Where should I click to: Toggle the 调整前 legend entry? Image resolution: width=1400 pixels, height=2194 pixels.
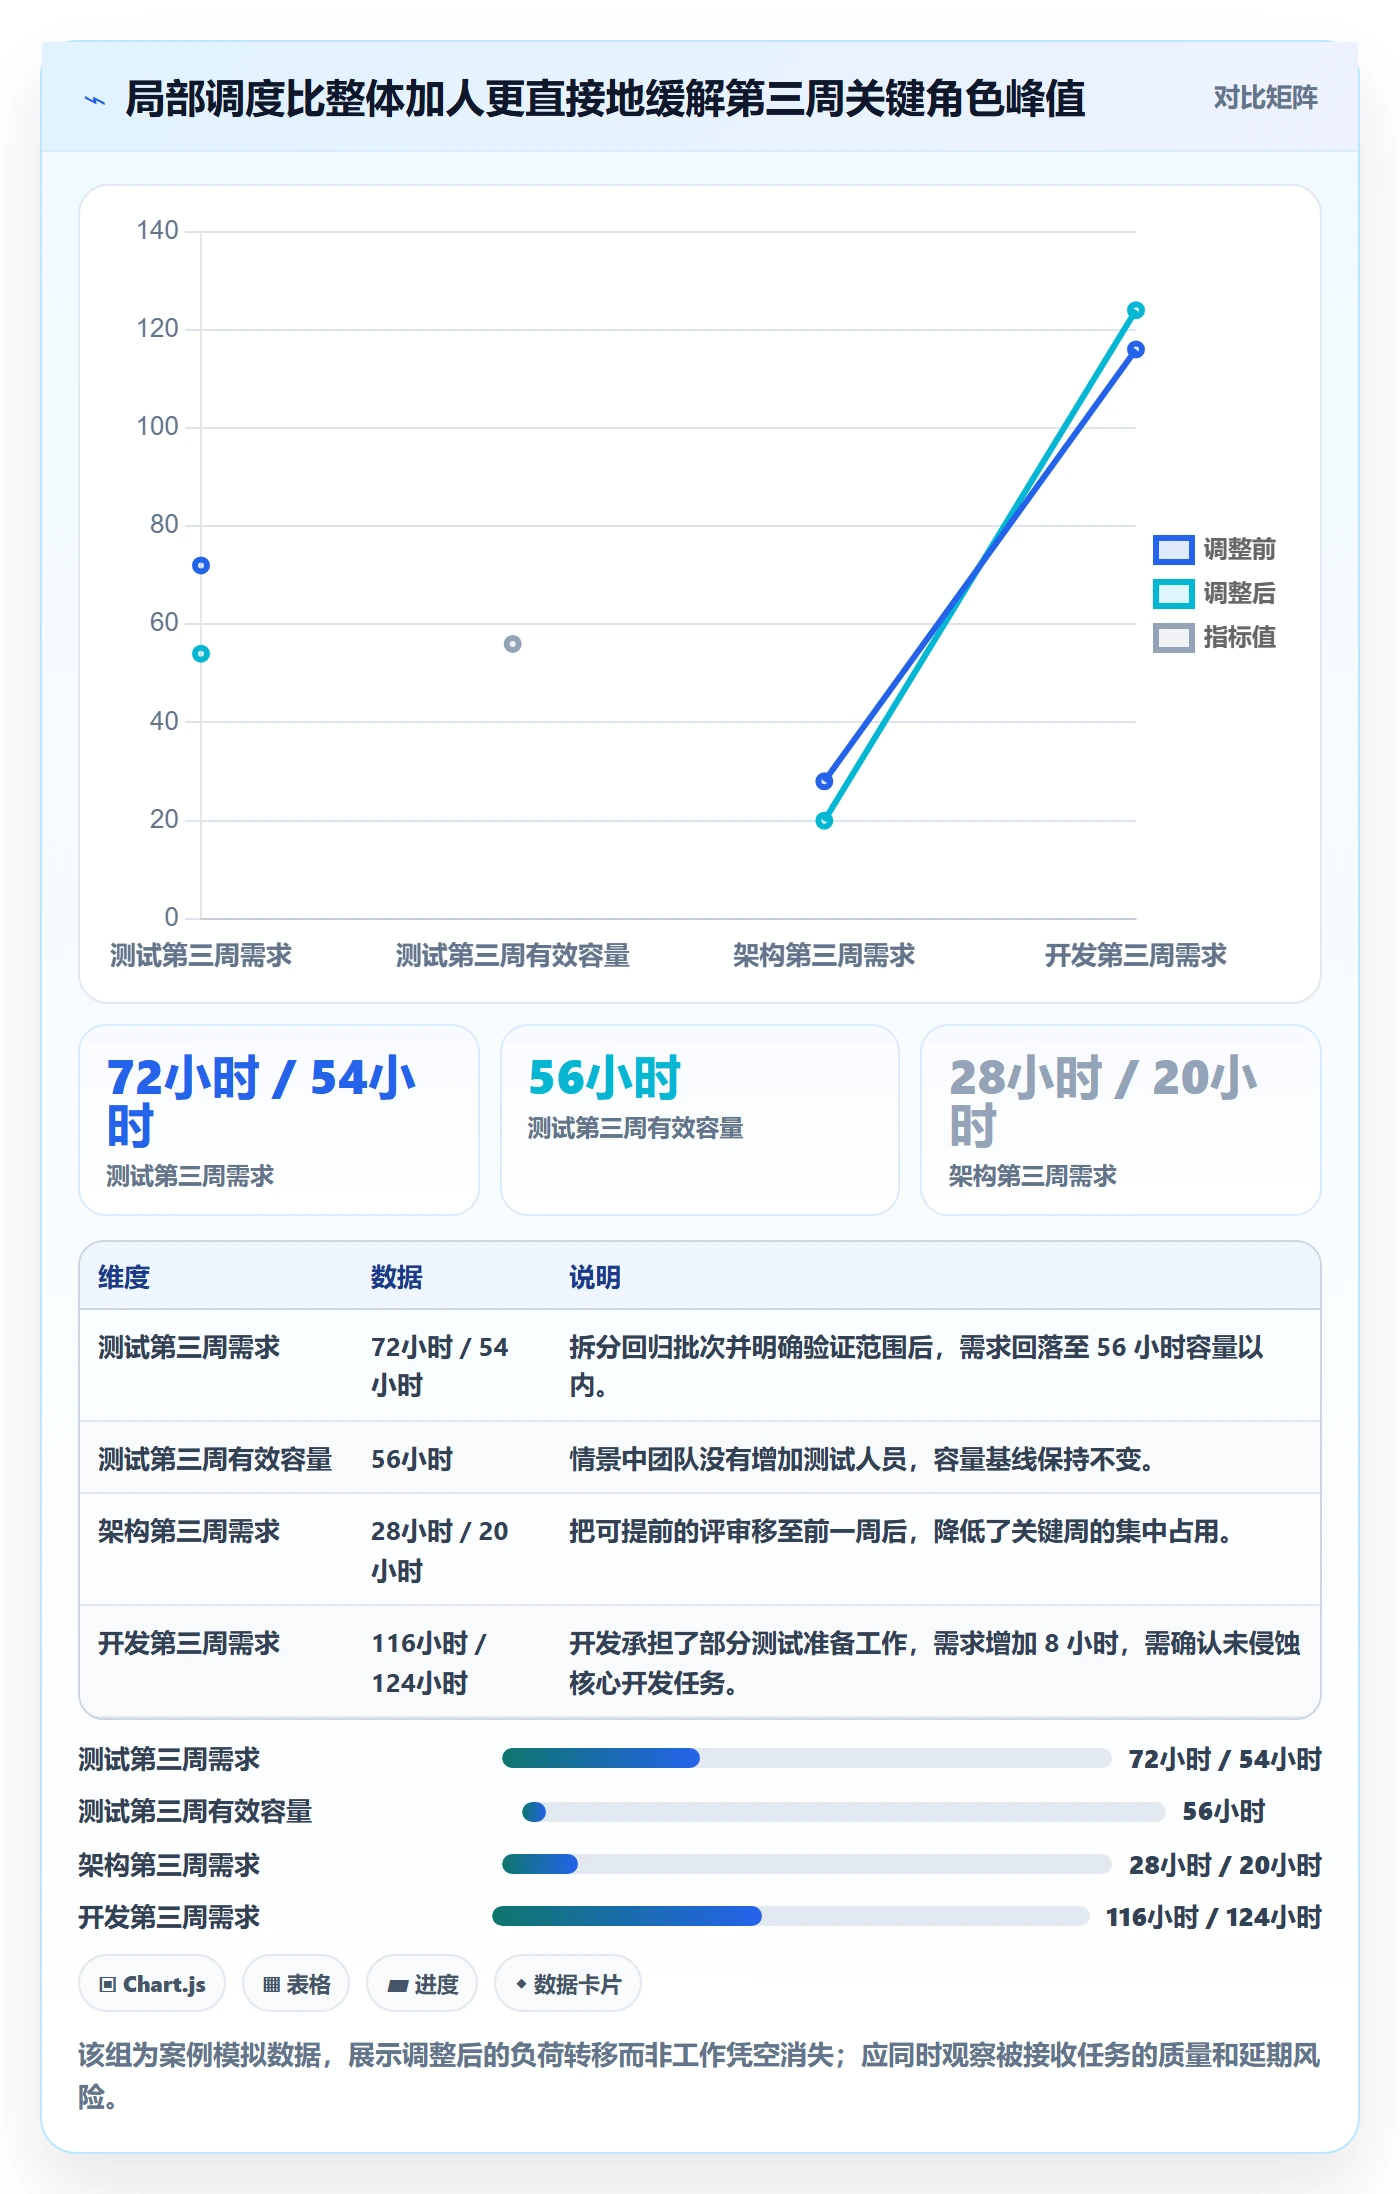point(1214,549)
